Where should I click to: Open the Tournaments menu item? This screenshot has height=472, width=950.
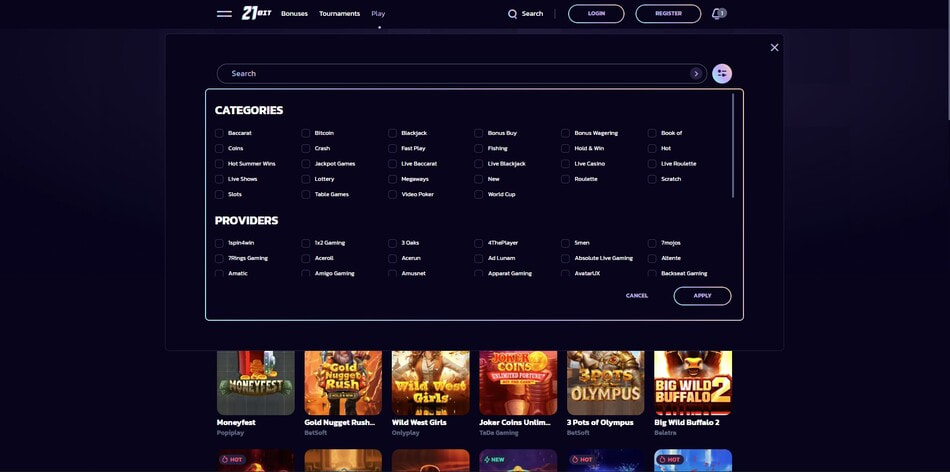[339, 13]
